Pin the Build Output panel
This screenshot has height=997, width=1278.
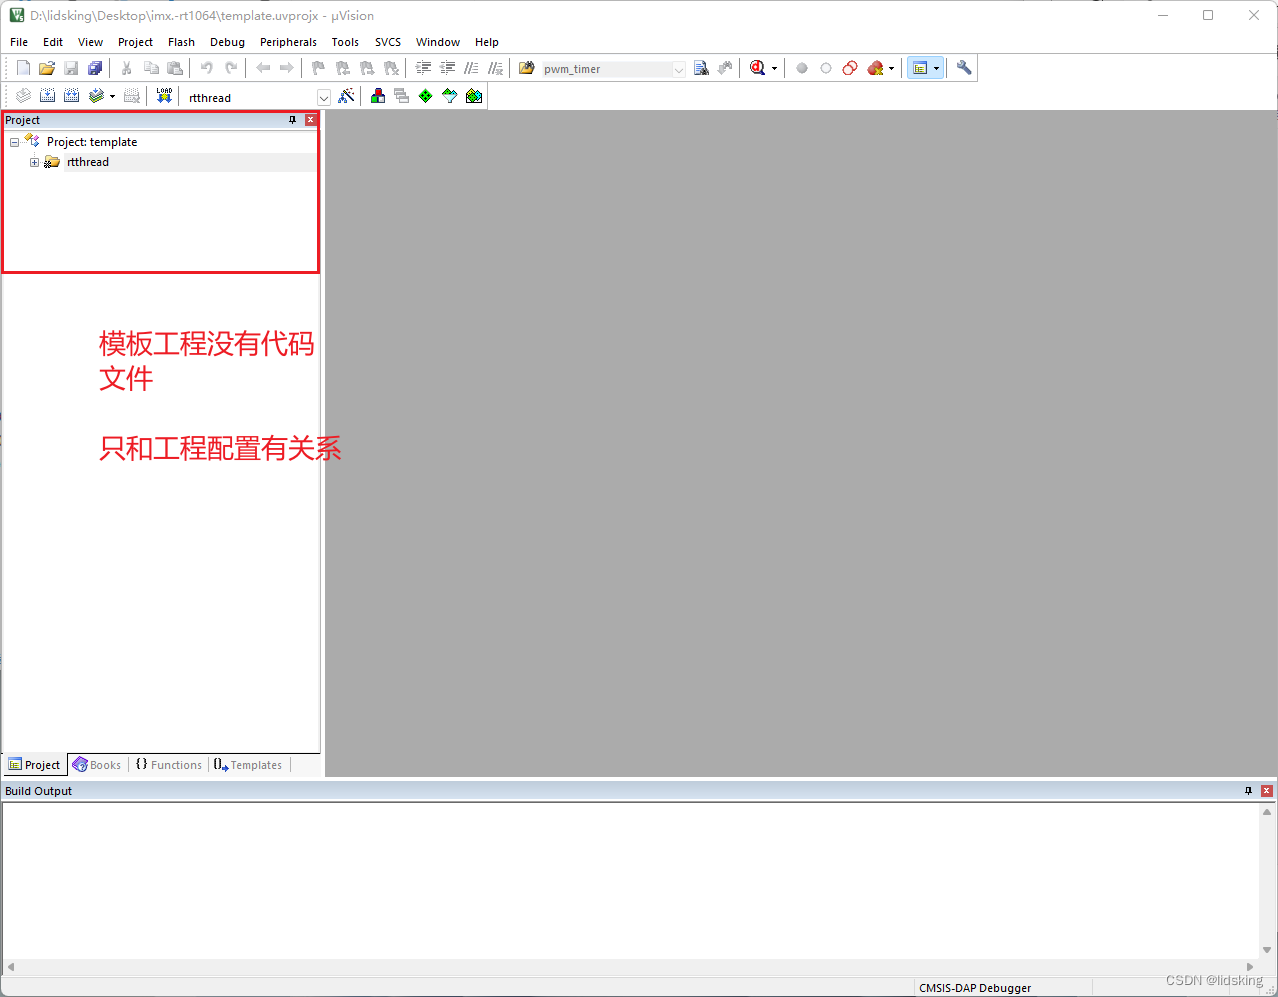pos(1248,790)
